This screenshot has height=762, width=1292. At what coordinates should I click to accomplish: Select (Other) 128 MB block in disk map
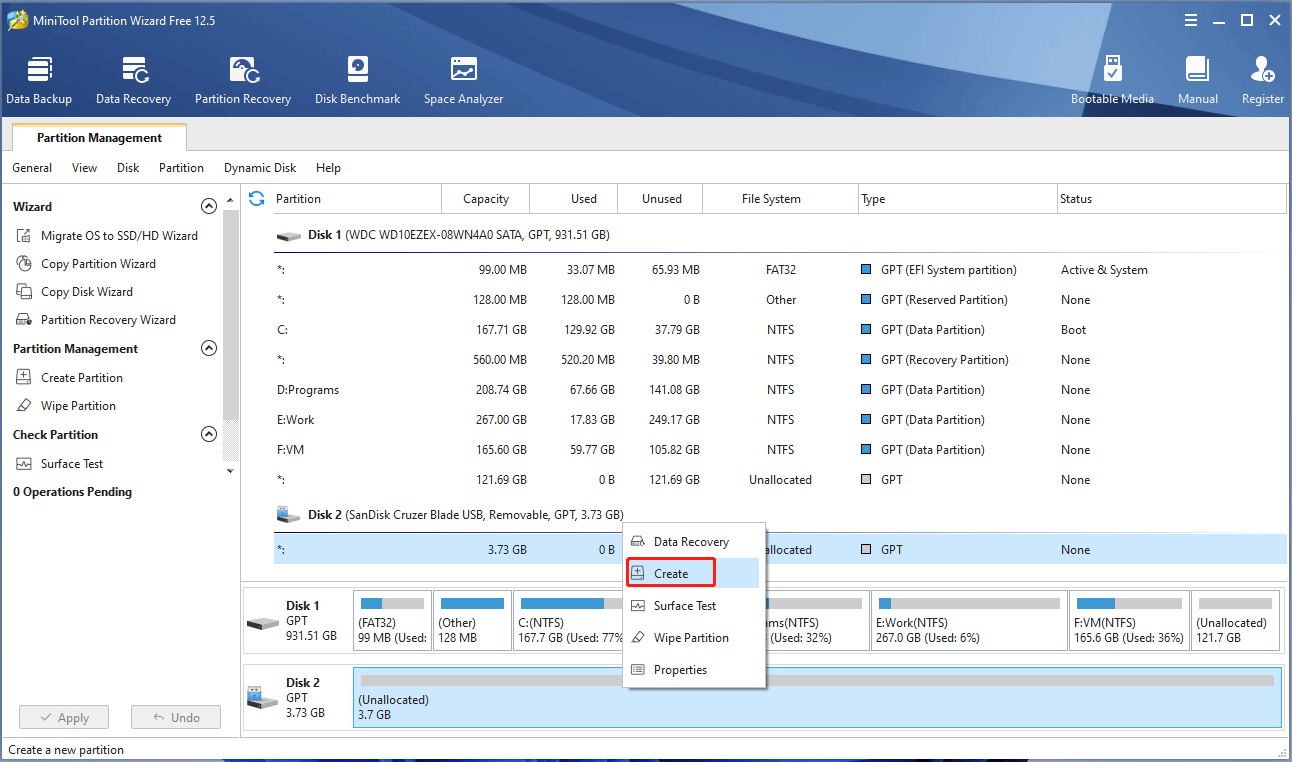tap(472, 621)
